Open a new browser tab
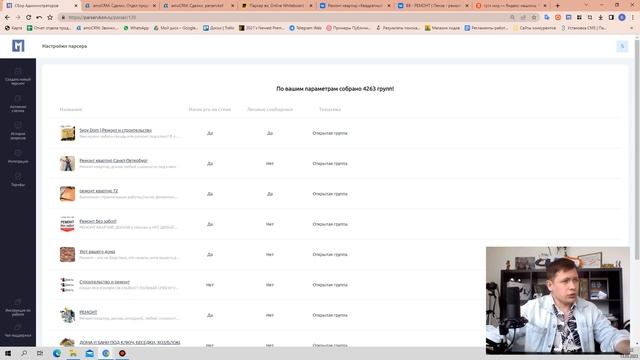 [x=557, y=6]
